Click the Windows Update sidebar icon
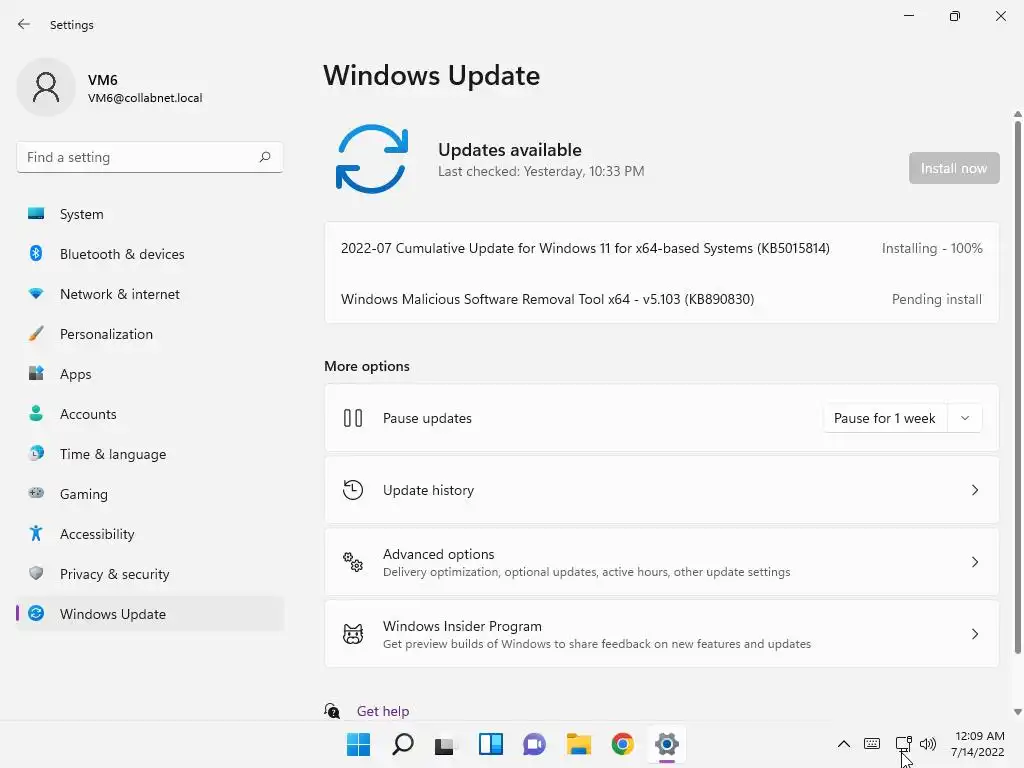 tap(36, 613)
